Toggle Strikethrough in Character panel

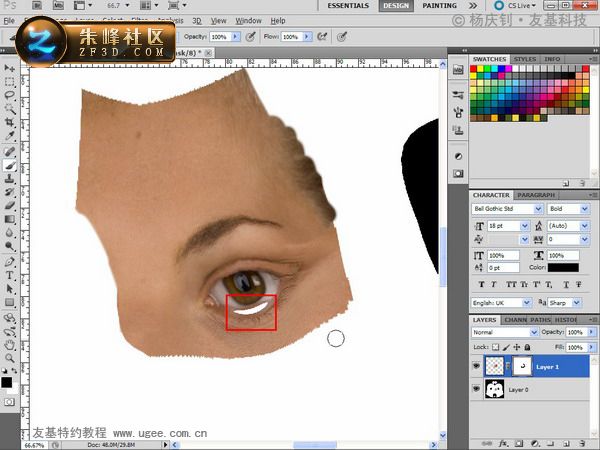click(579, 284)
